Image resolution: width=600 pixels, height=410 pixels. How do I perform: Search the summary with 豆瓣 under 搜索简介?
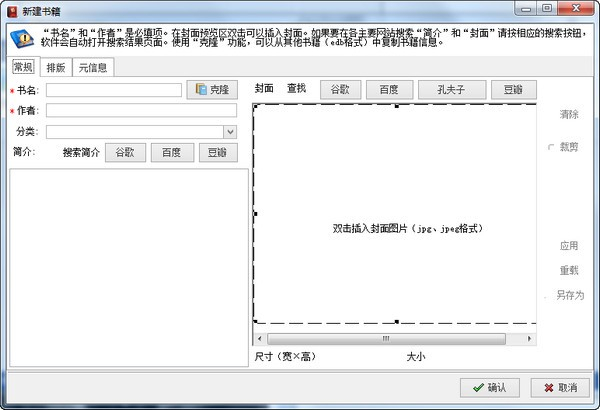tap(218, 152)
